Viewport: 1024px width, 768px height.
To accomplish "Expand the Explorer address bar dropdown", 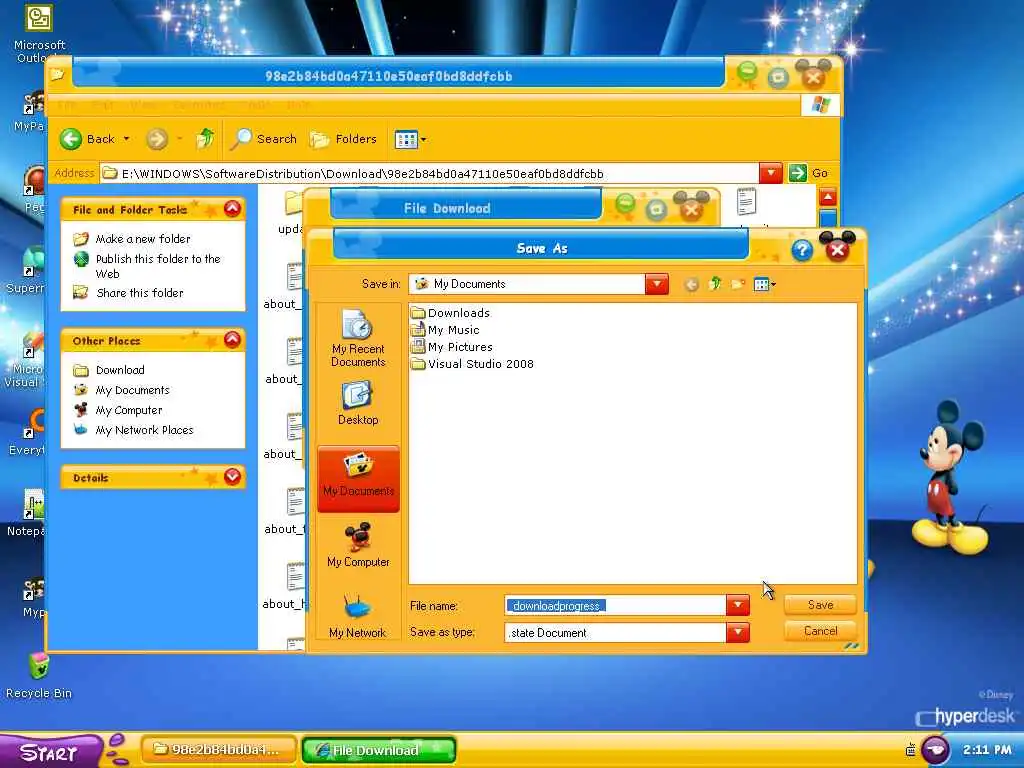I will click(771, 173).
